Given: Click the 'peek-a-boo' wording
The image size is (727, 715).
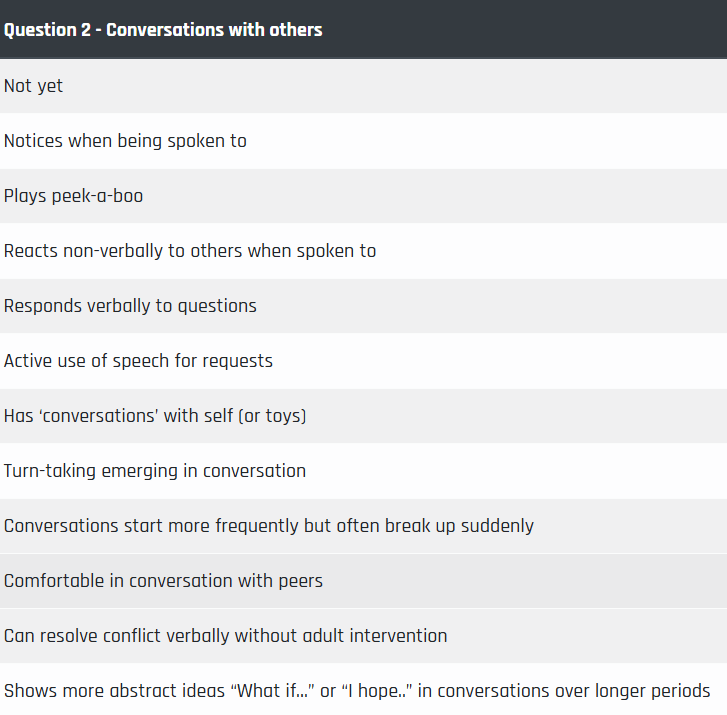Looking at the screenshot, I should click(97, 197).
